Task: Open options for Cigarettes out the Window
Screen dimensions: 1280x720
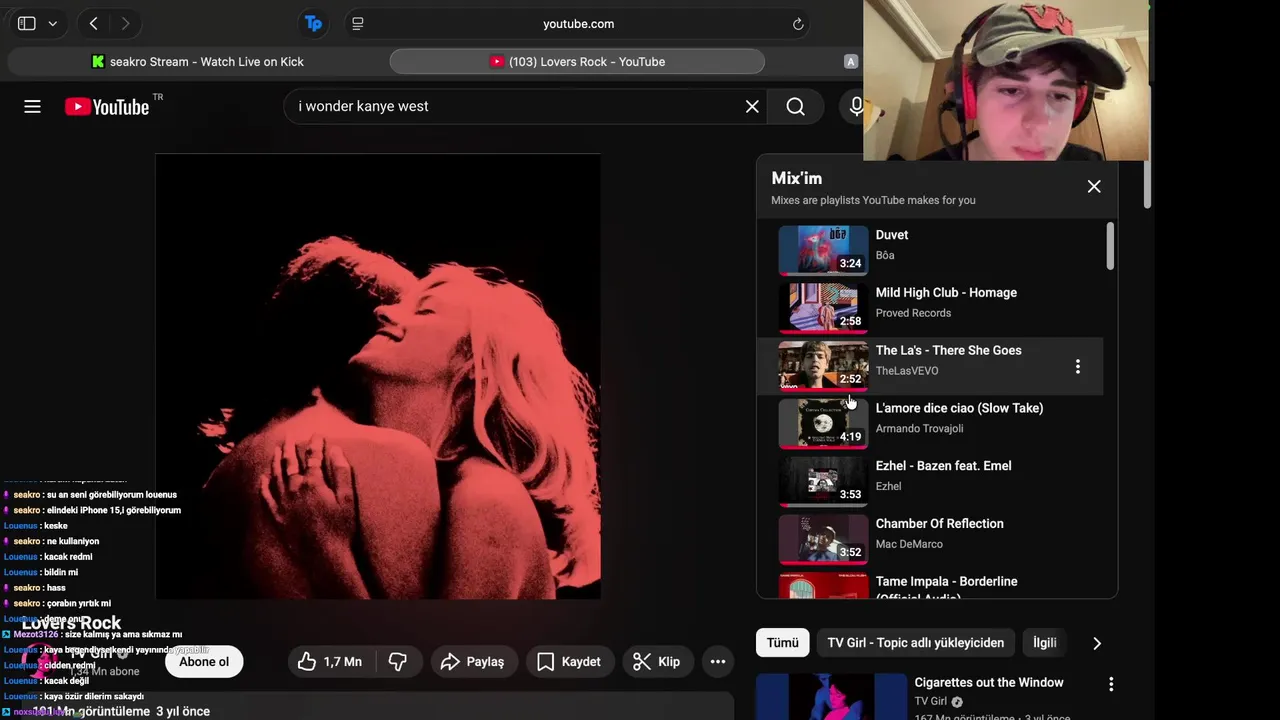Action: (1110, 684)
